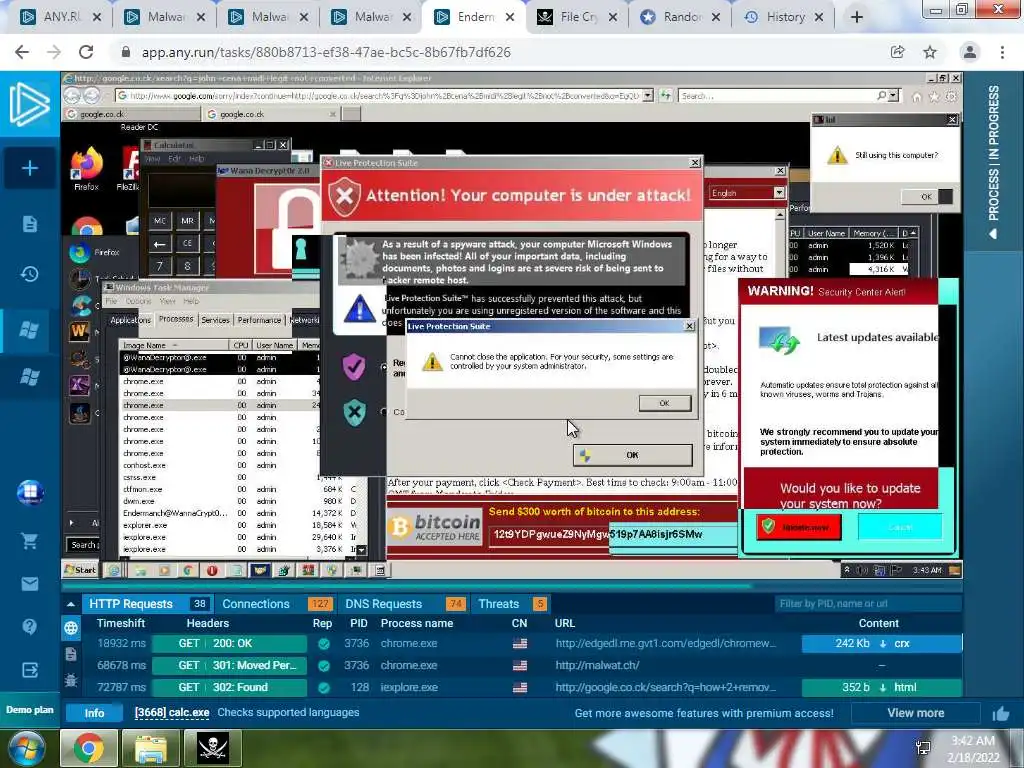Click the Firefox desktop shortcut in the VM
The image size is (1024, 768).
[87, 169]
